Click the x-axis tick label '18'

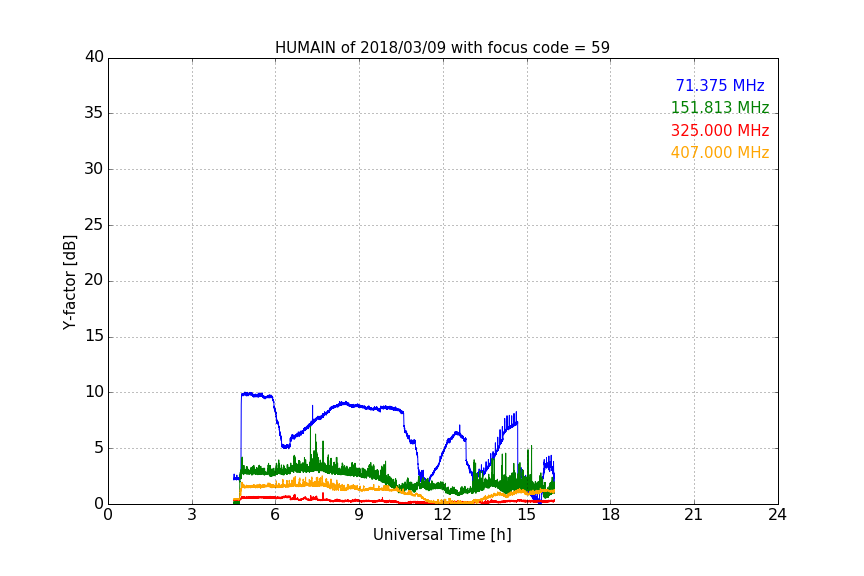pyautogui.click(x=611, y=515)
